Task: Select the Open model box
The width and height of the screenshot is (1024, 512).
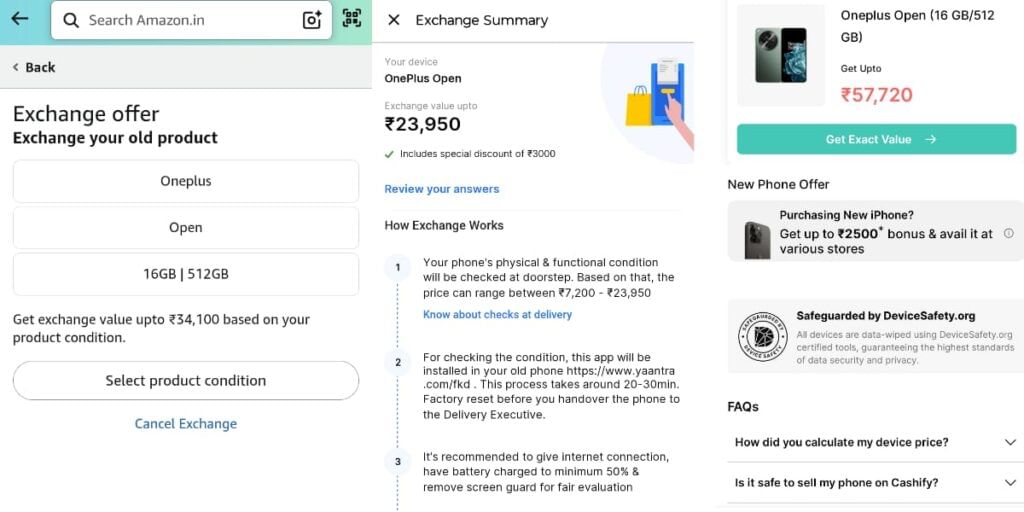Action: pos(185,228)
